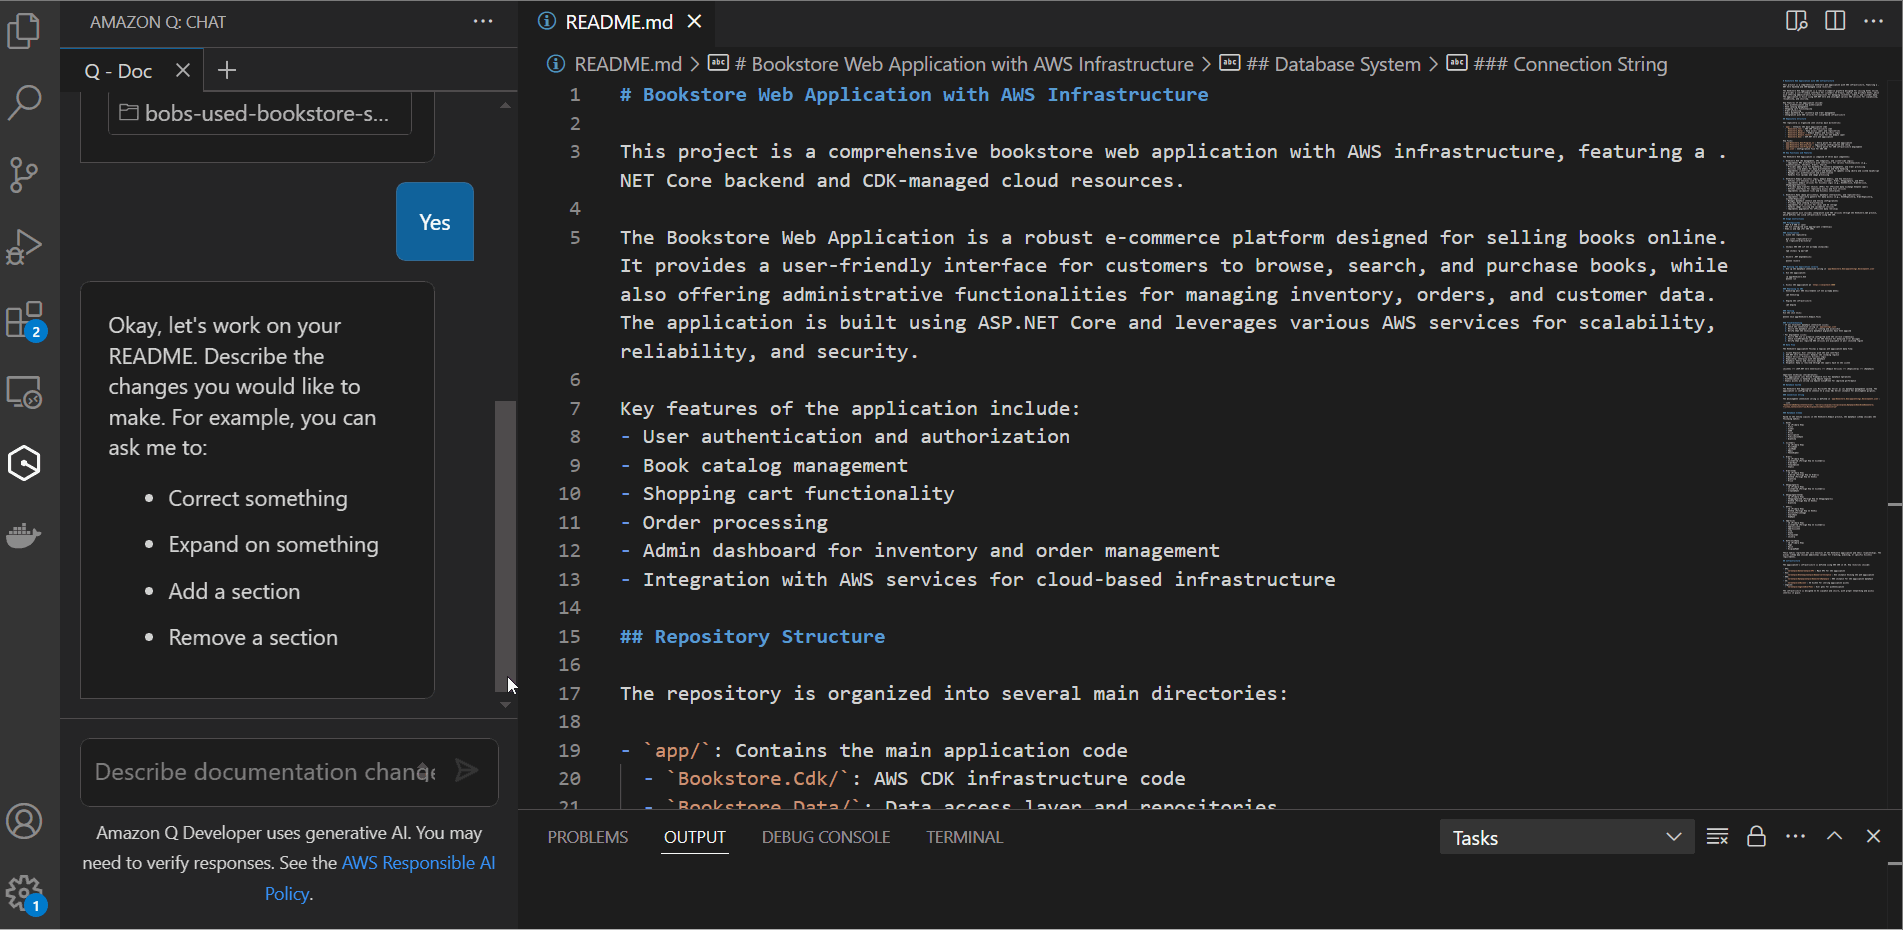Open editor more actions menu
Image resolution: width=1903 pixels, height=930 pixels.
pos(1873,21)
